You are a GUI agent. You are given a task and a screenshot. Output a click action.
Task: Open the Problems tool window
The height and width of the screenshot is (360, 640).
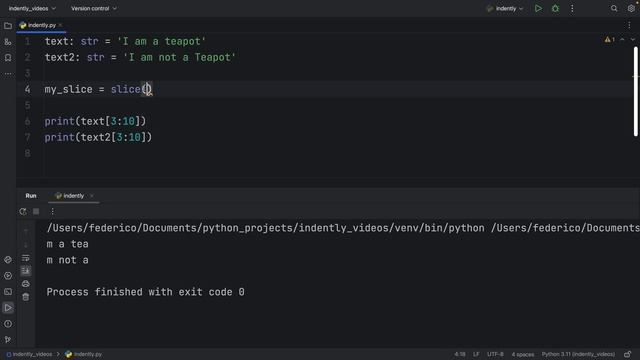click(x=8, y=324)
